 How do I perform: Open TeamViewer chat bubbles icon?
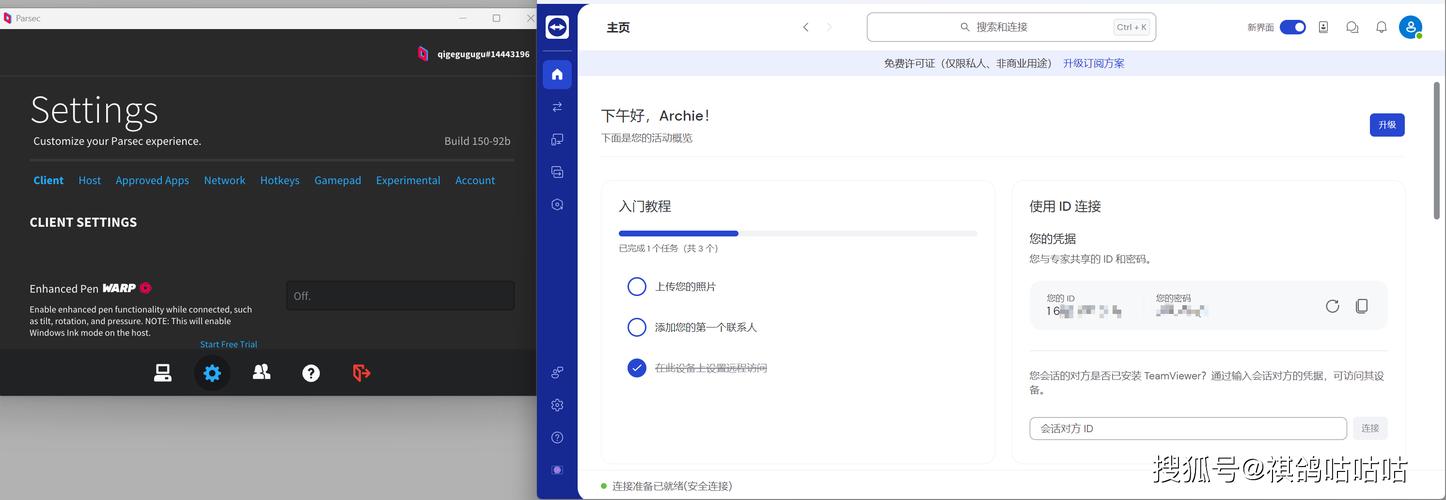pyautogui.click(x=1352, y=27)
